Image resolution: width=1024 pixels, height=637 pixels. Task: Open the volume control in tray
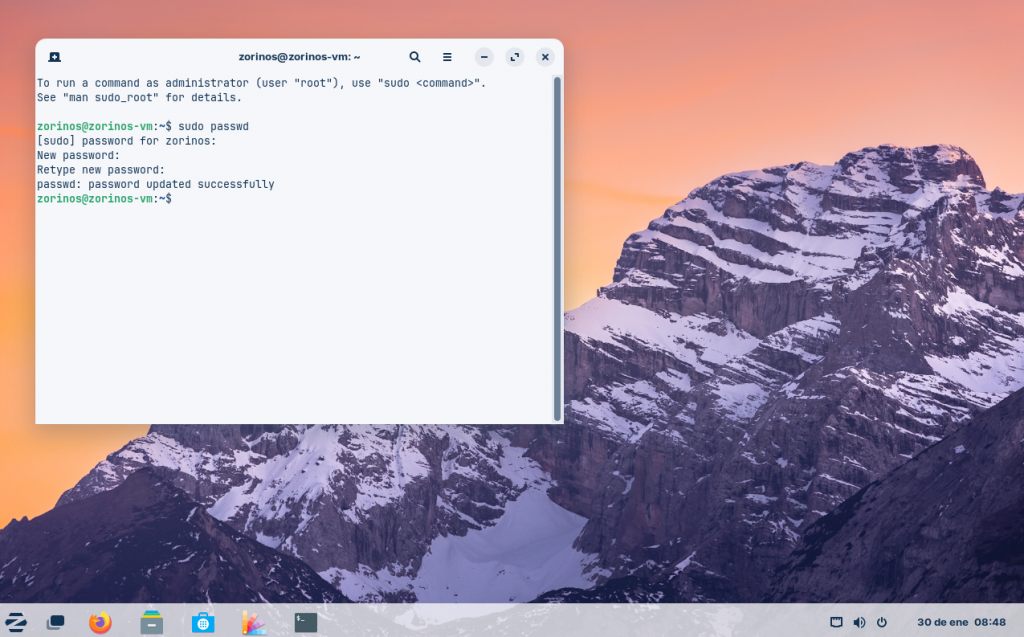pyautogui.click(x=859, y=622)
